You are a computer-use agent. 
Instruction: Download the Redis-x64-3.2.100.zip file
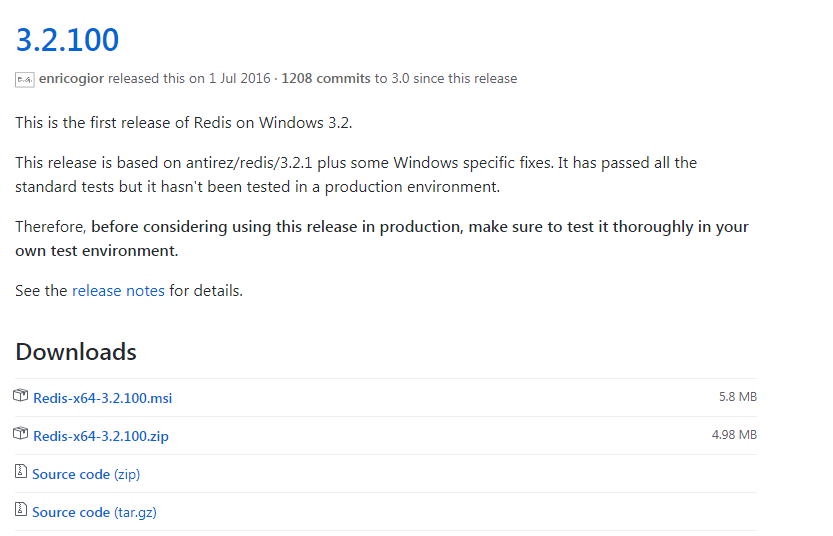click(x=101, y=436)
